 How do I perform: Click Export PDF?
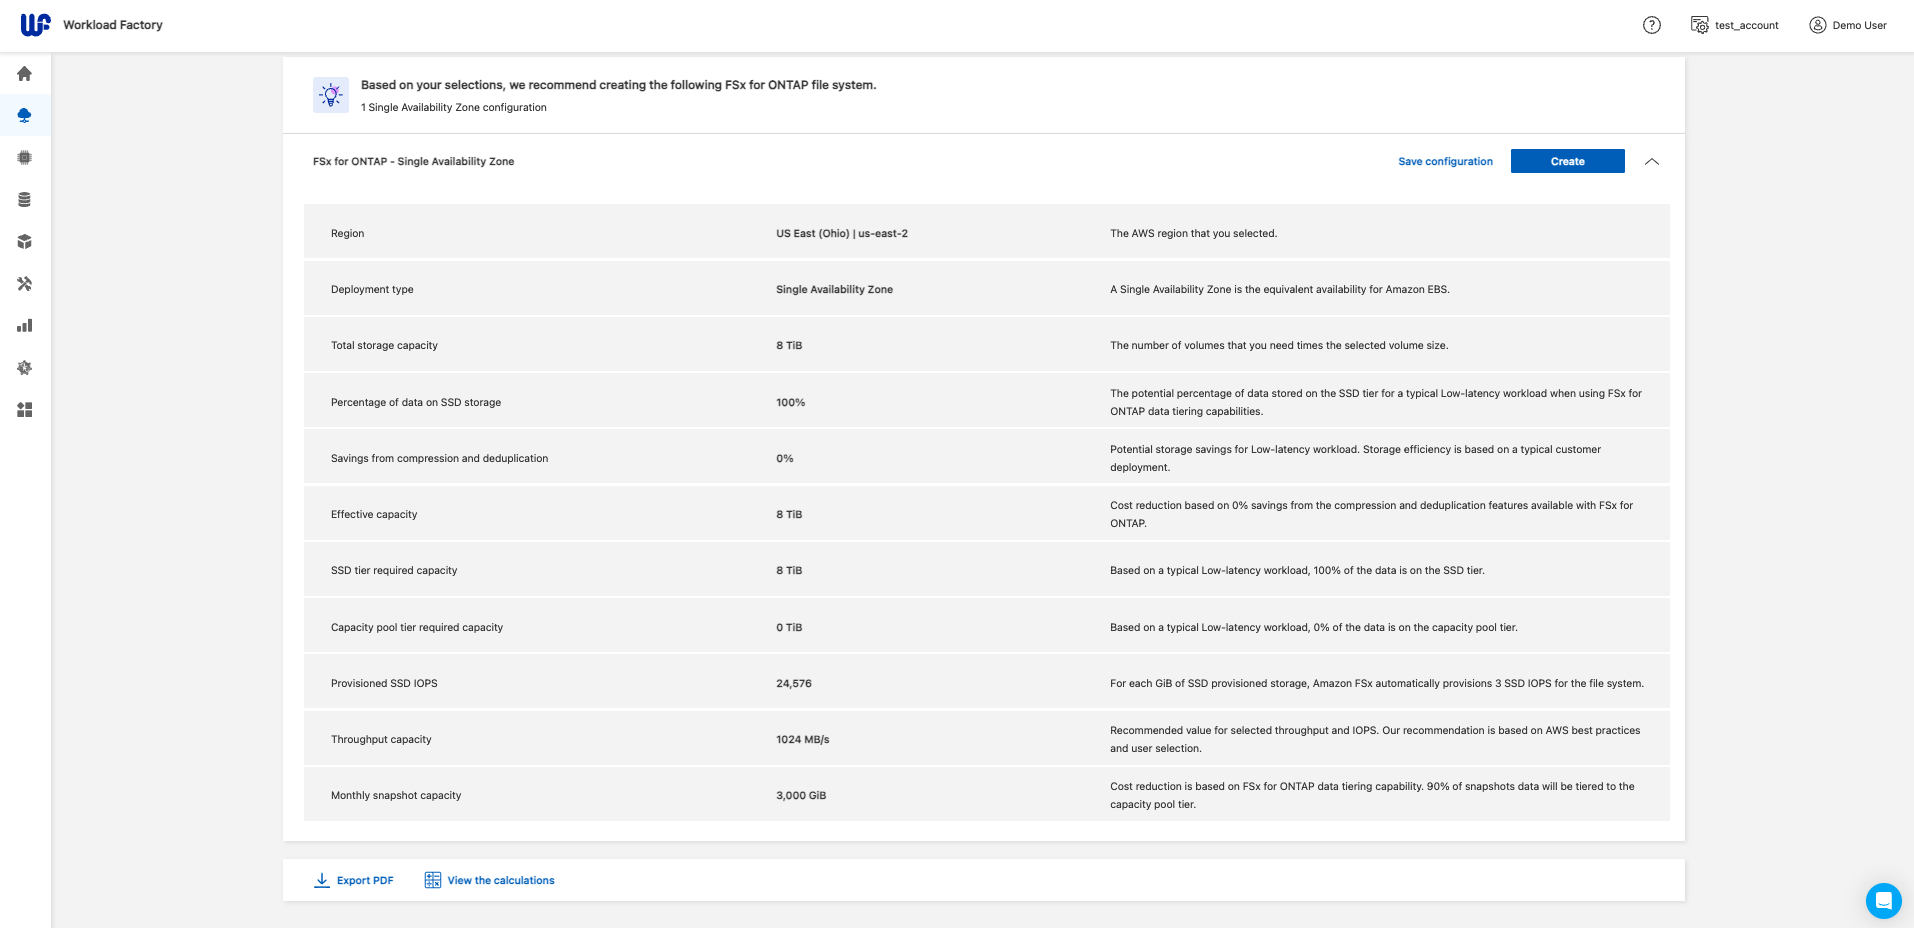coord(354,881)
